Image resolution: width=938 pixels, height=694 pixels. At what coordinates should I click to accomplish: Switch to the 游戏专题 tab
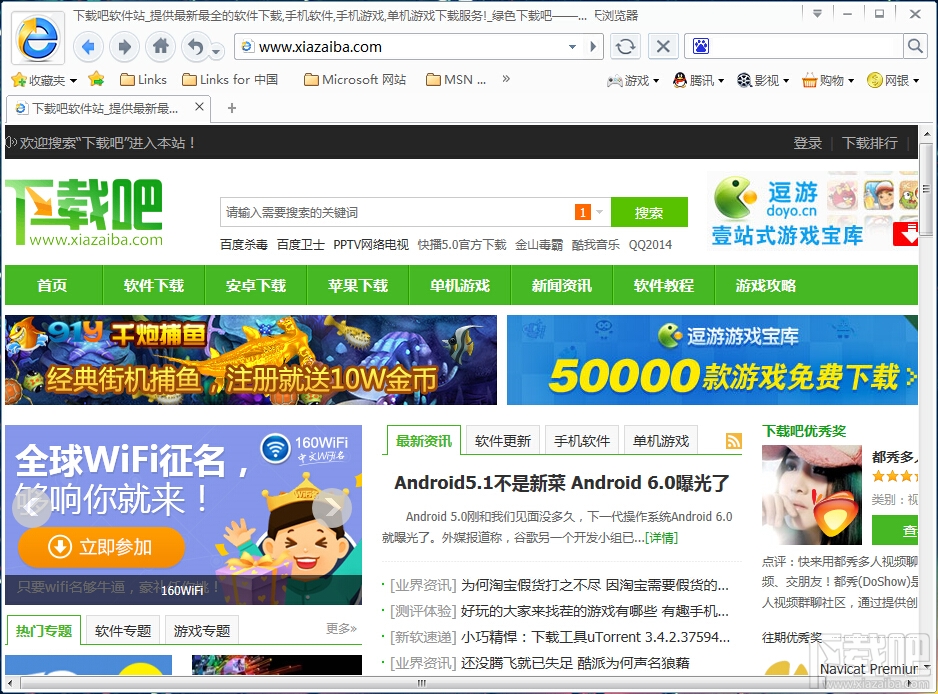[202, 631]
